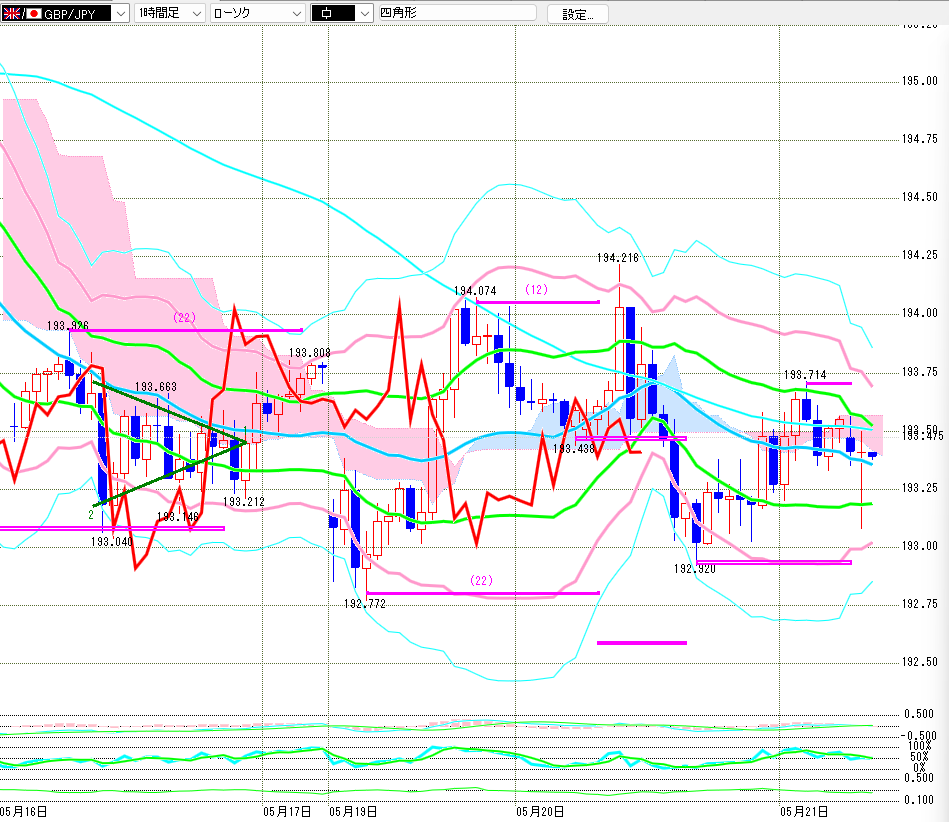
Task: Click the 192.75 price axis label
Action: click(919, 603)
